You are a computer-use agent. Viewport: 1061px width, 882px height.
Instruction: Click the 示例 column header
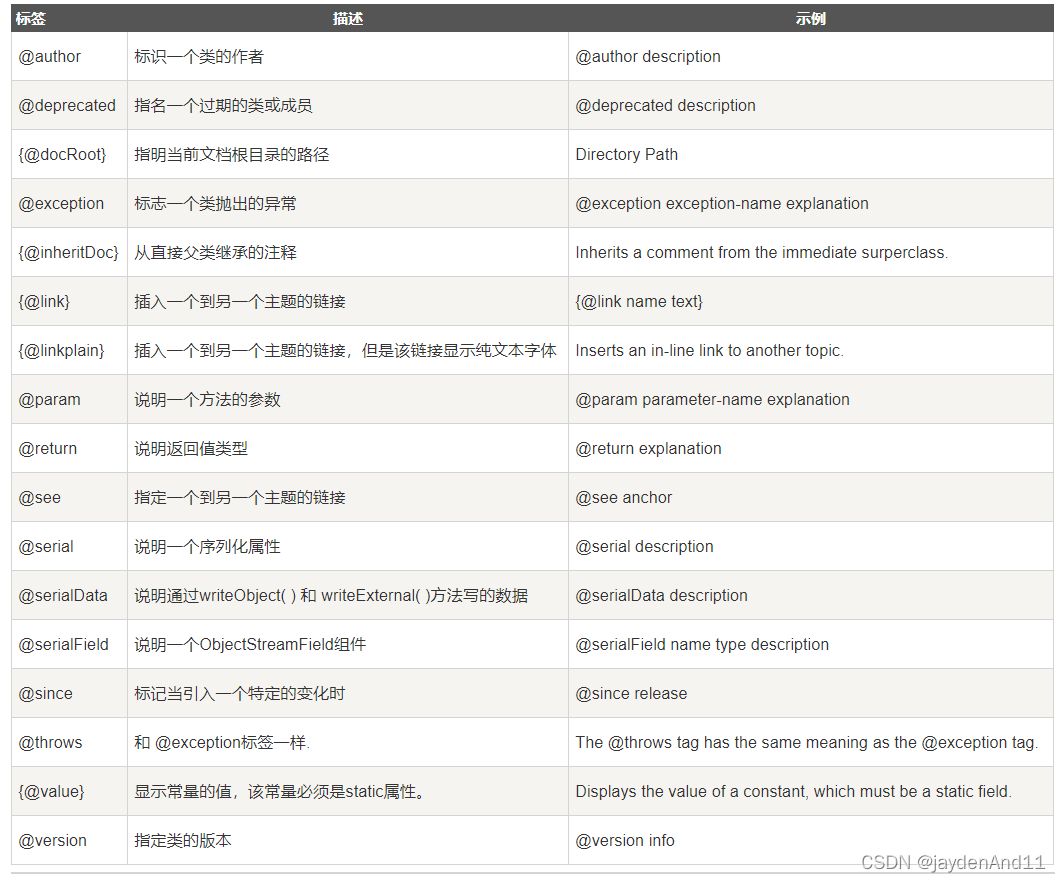tap(811, 19)
